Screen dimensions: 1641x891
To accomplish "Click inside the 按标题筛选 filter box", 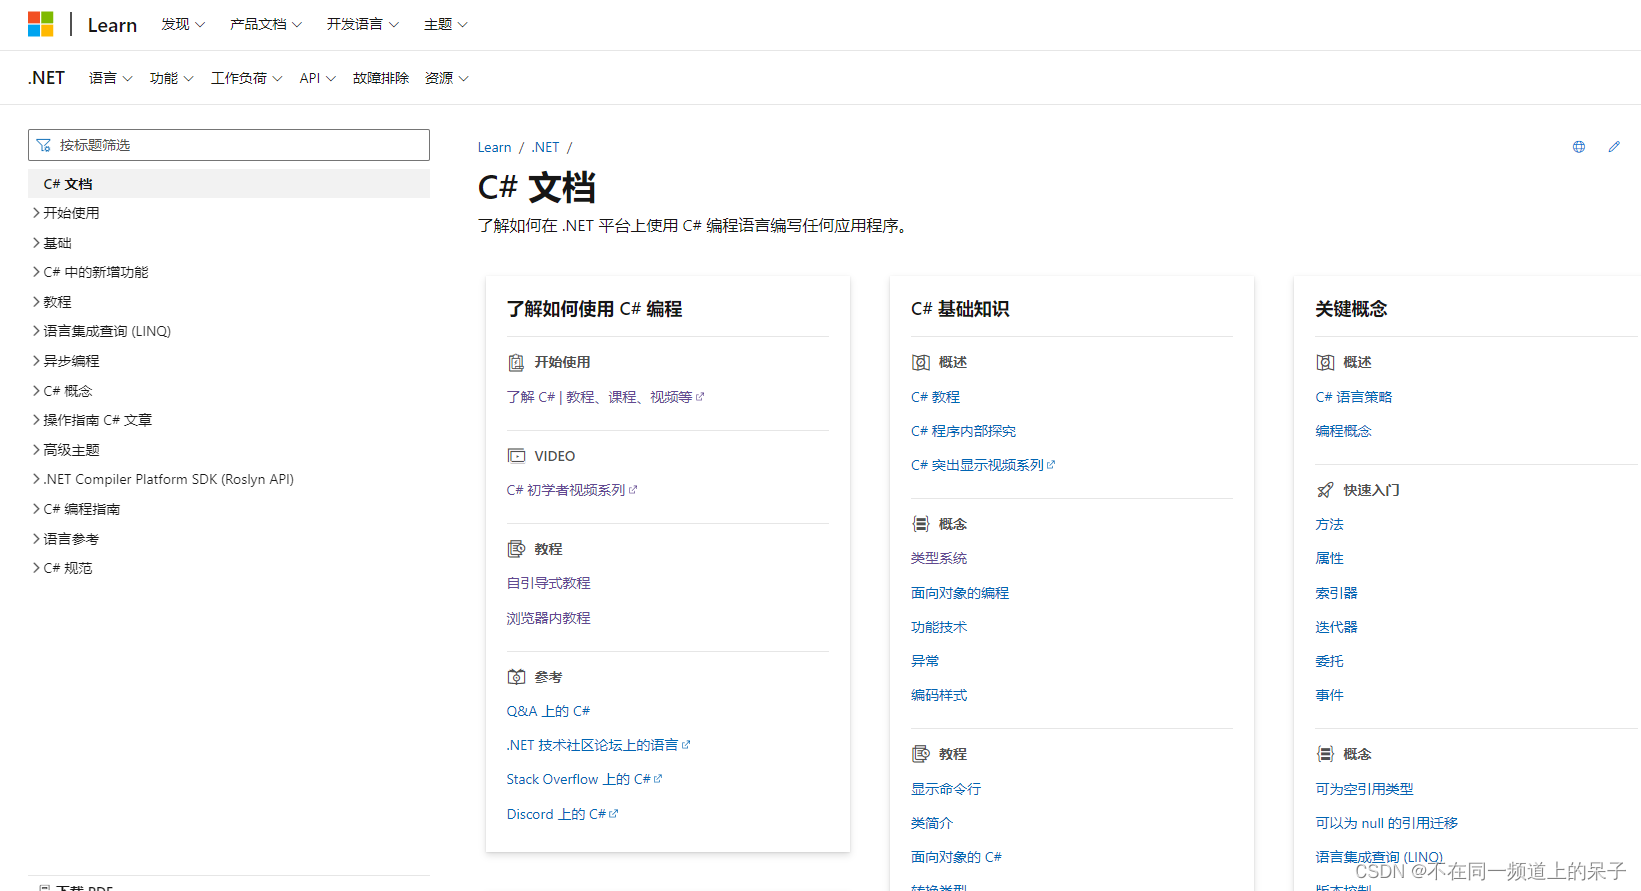I will [x=229, y=145].
